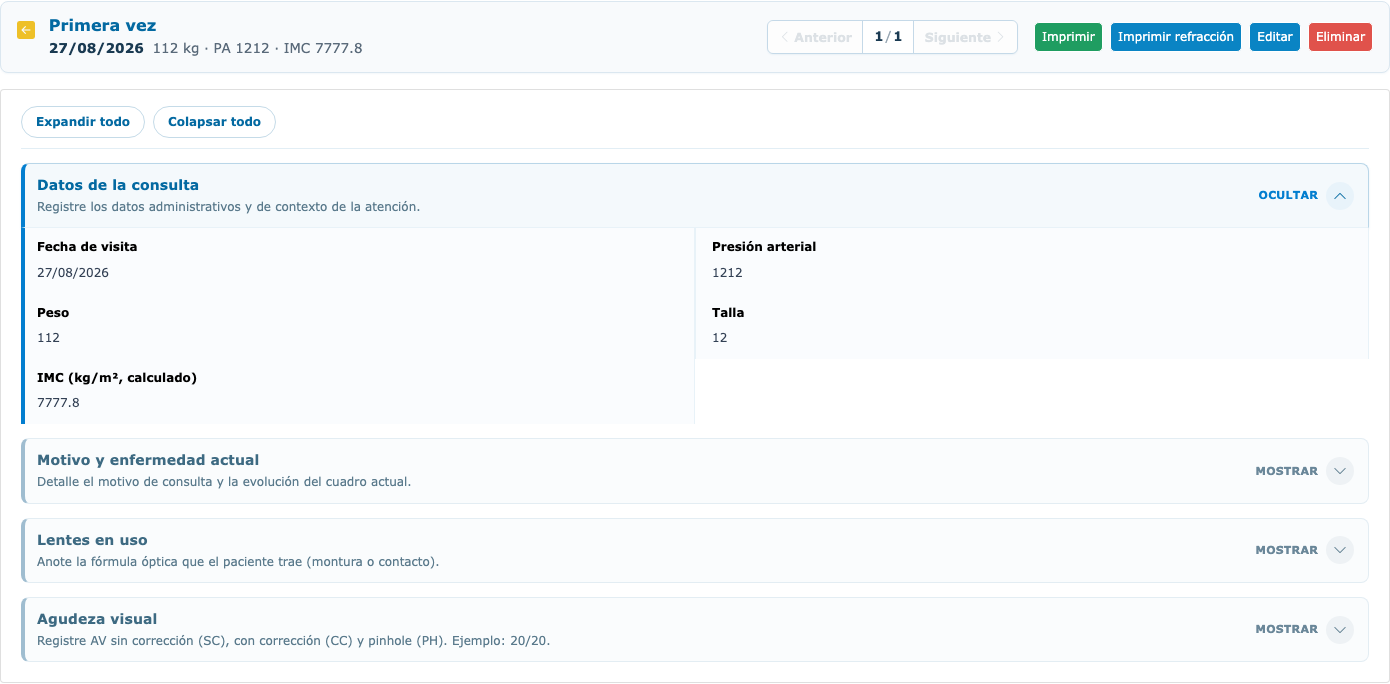Click the Fecha de visita label
The image size is (1390, 684).
[87, 246]
